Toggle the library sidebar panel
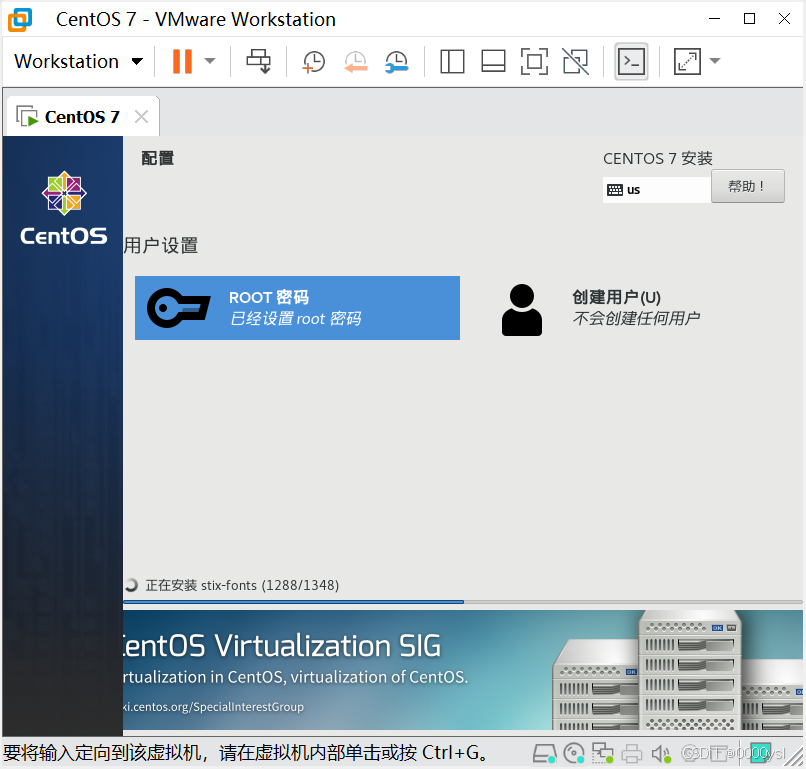The height and width of the screenshot is (769, 806). pyautogui.click(x=452, y=62)
